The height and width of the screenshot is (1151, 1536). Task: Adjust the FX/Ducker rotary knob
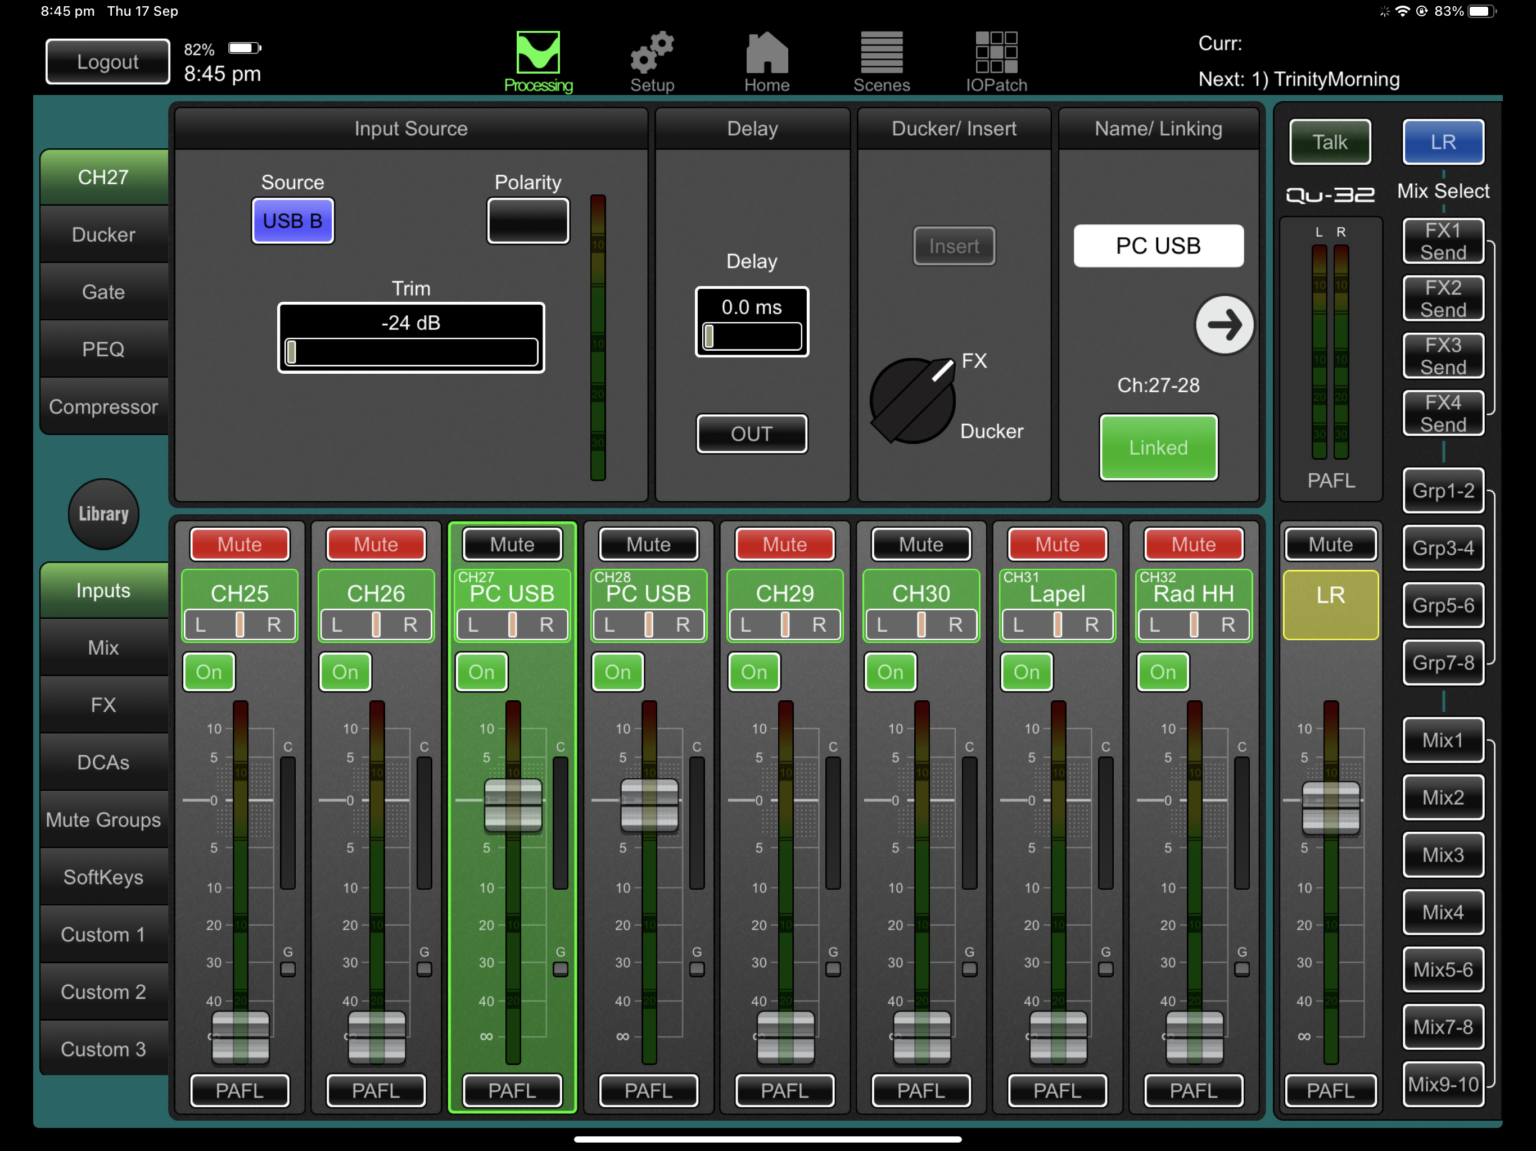pos(912,399)
